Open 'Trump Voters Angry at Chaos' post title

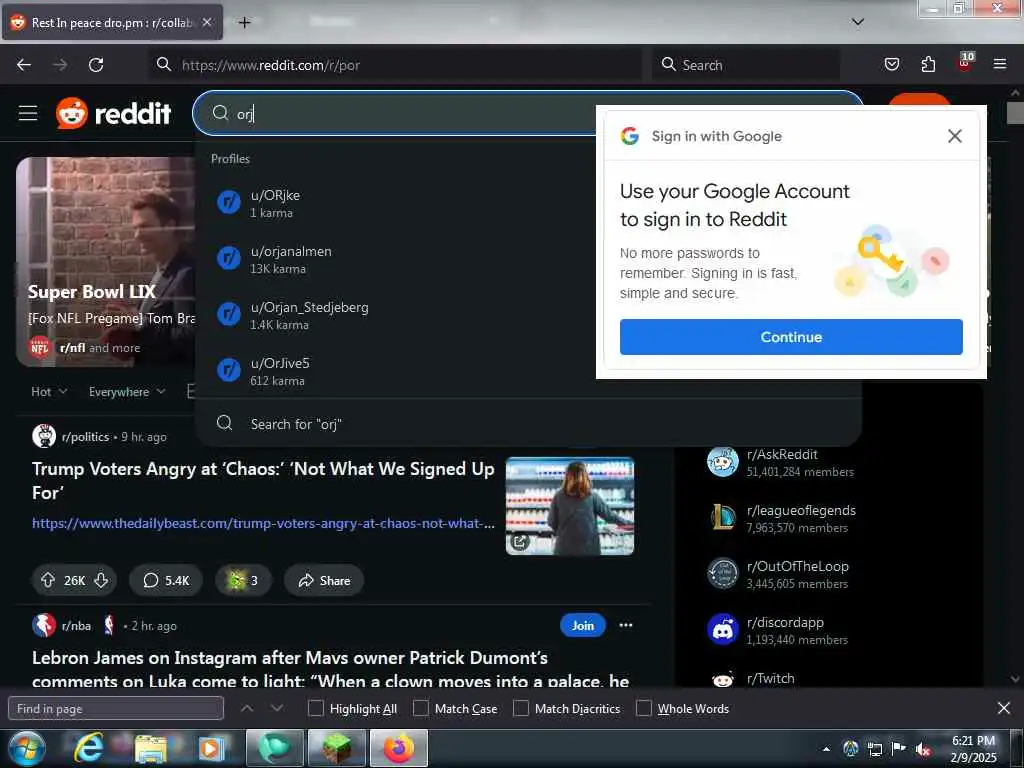(263, 481)
